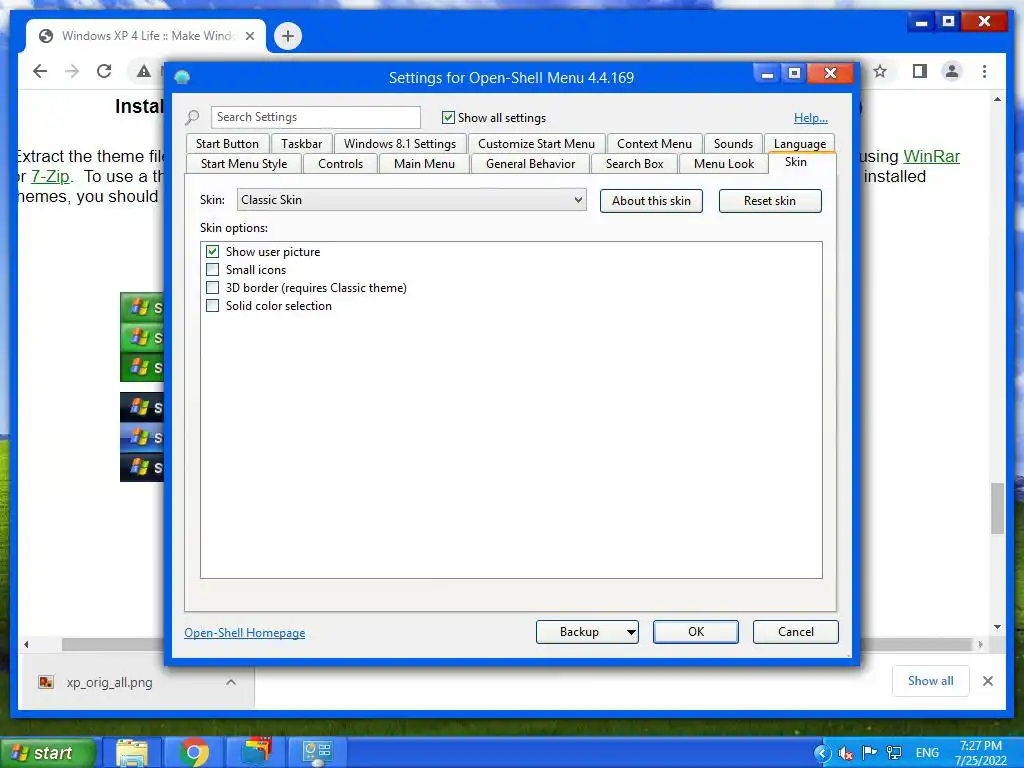Open the General Behavior tab

pos(530,164)
